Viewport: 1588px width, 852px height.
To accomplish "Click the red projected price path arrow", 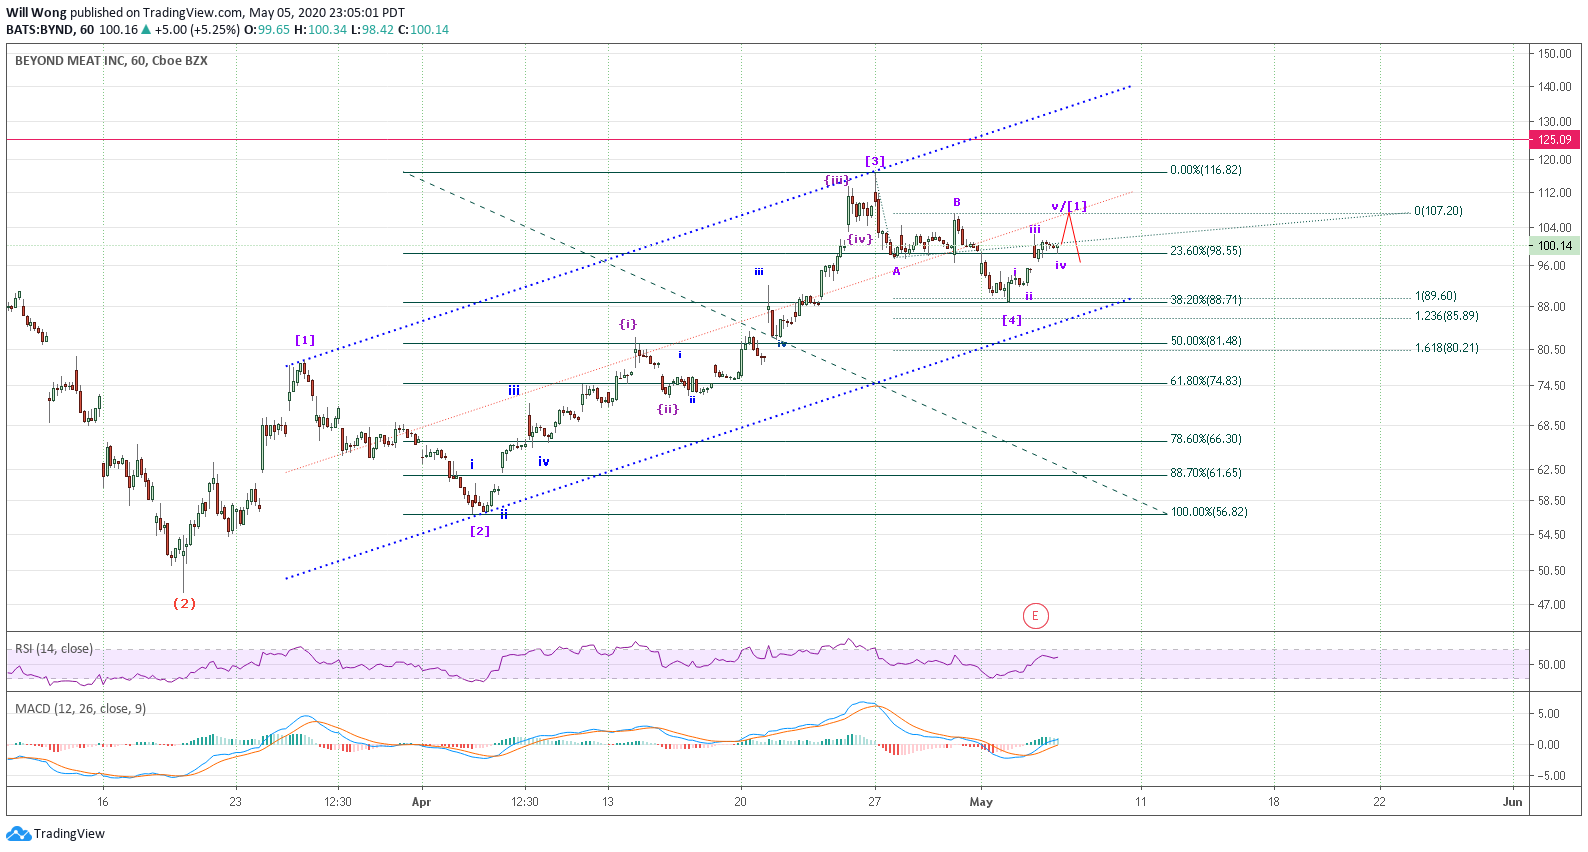I will coord(1070,239).
